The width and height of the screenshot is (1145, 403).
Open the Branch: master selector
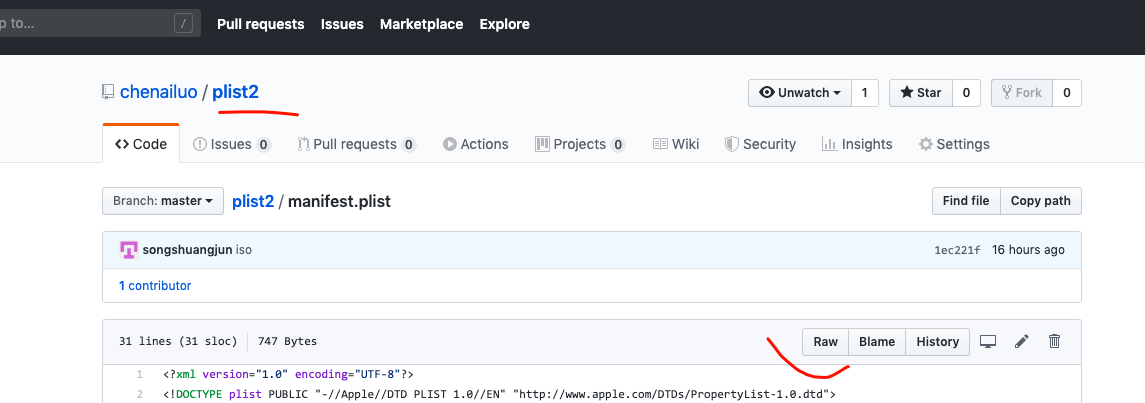(161, 201)
